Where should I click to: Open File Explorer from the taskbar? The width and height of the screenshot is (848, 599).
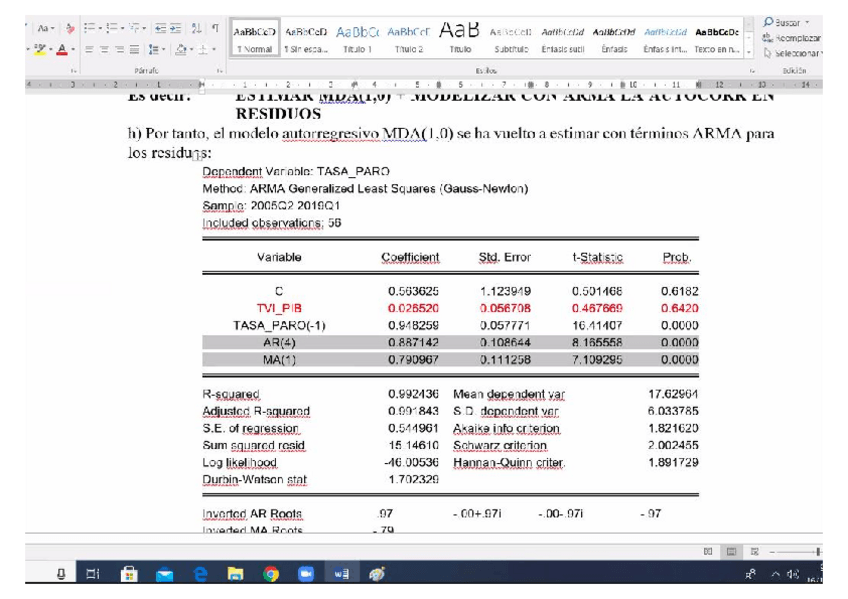tap(235, 574)
